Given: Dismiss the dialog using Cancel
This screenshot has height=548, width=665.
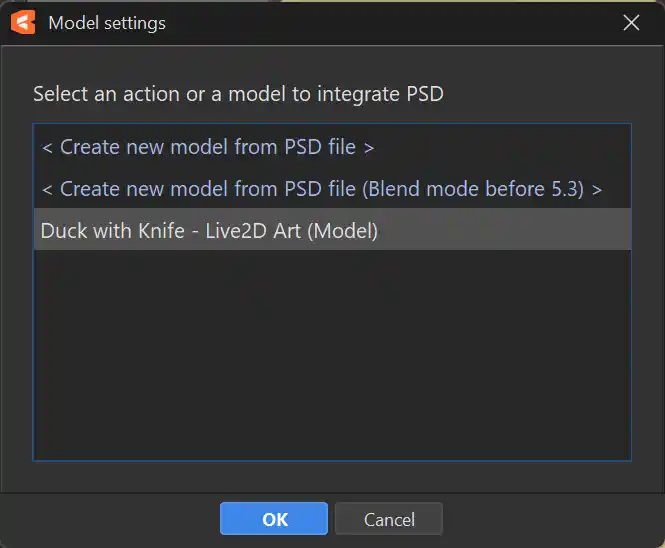Looking at the screenshot, I should point(388,519).
